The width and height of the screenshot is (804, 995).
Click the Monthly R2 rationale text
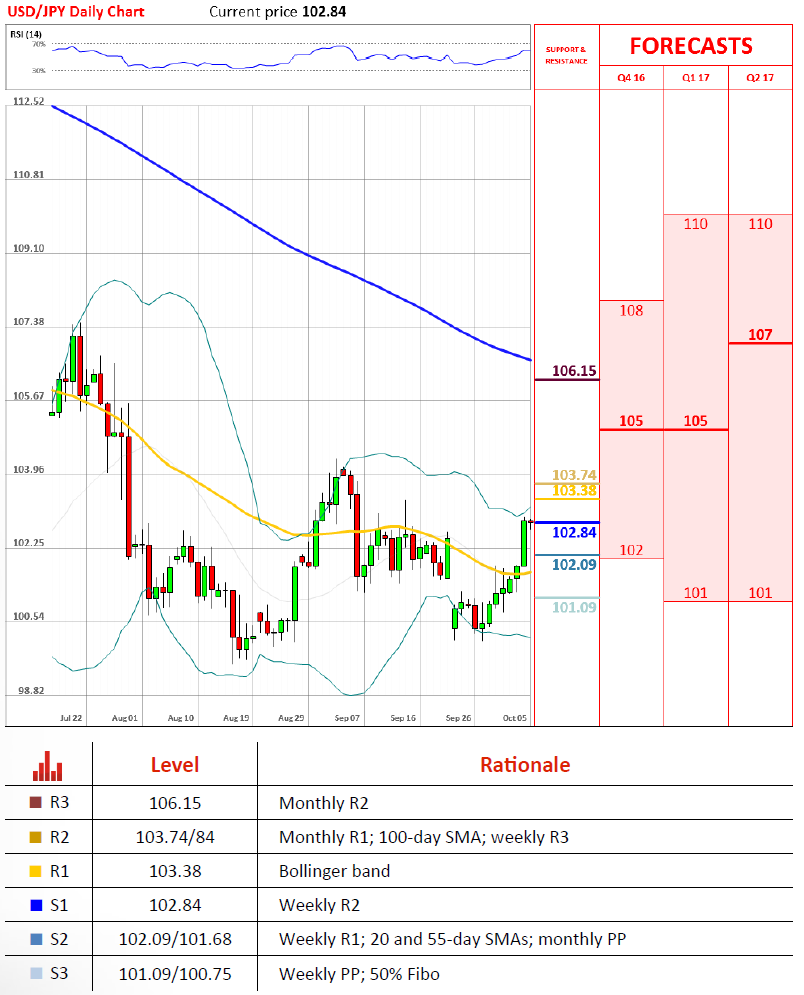pos(324,803)
